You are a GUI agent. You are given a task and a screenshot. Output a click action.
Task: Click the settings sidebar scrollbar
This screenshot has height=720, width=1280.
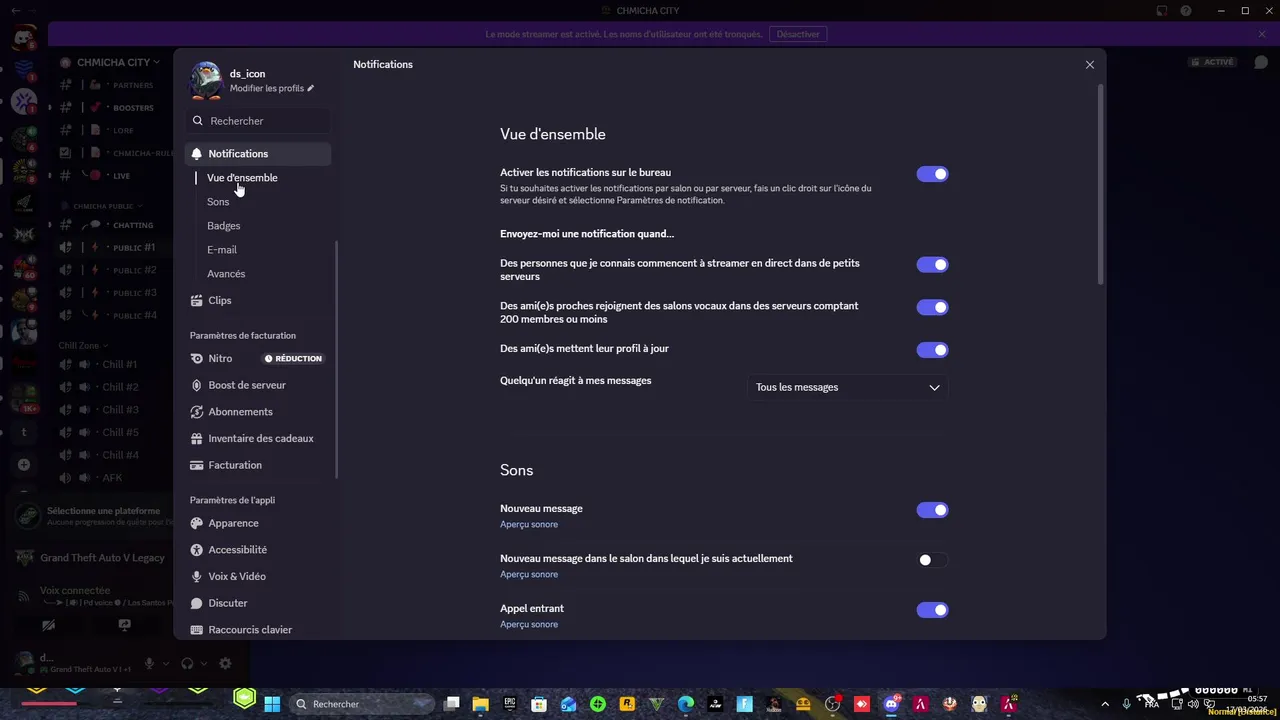pos(336,360)
